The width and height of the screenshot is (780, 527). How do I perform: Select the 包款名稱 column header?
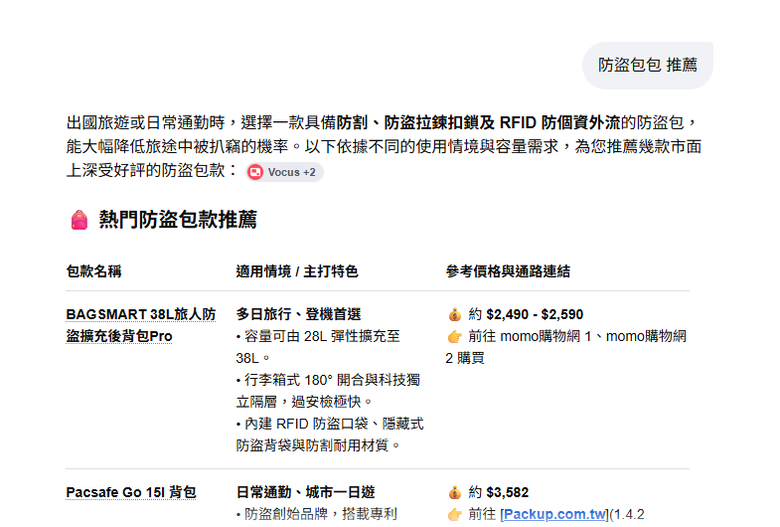[x=94, y=271]
